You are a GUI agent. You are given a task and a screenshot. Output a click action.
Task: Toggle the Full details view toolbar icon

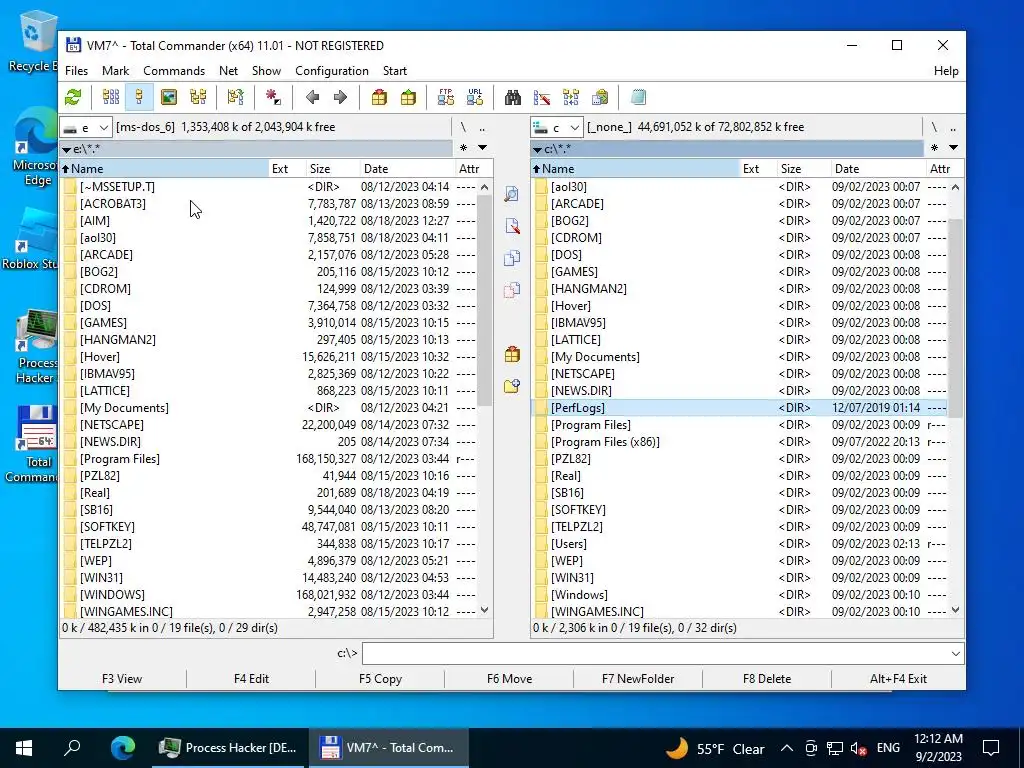(x=139, y=97)
